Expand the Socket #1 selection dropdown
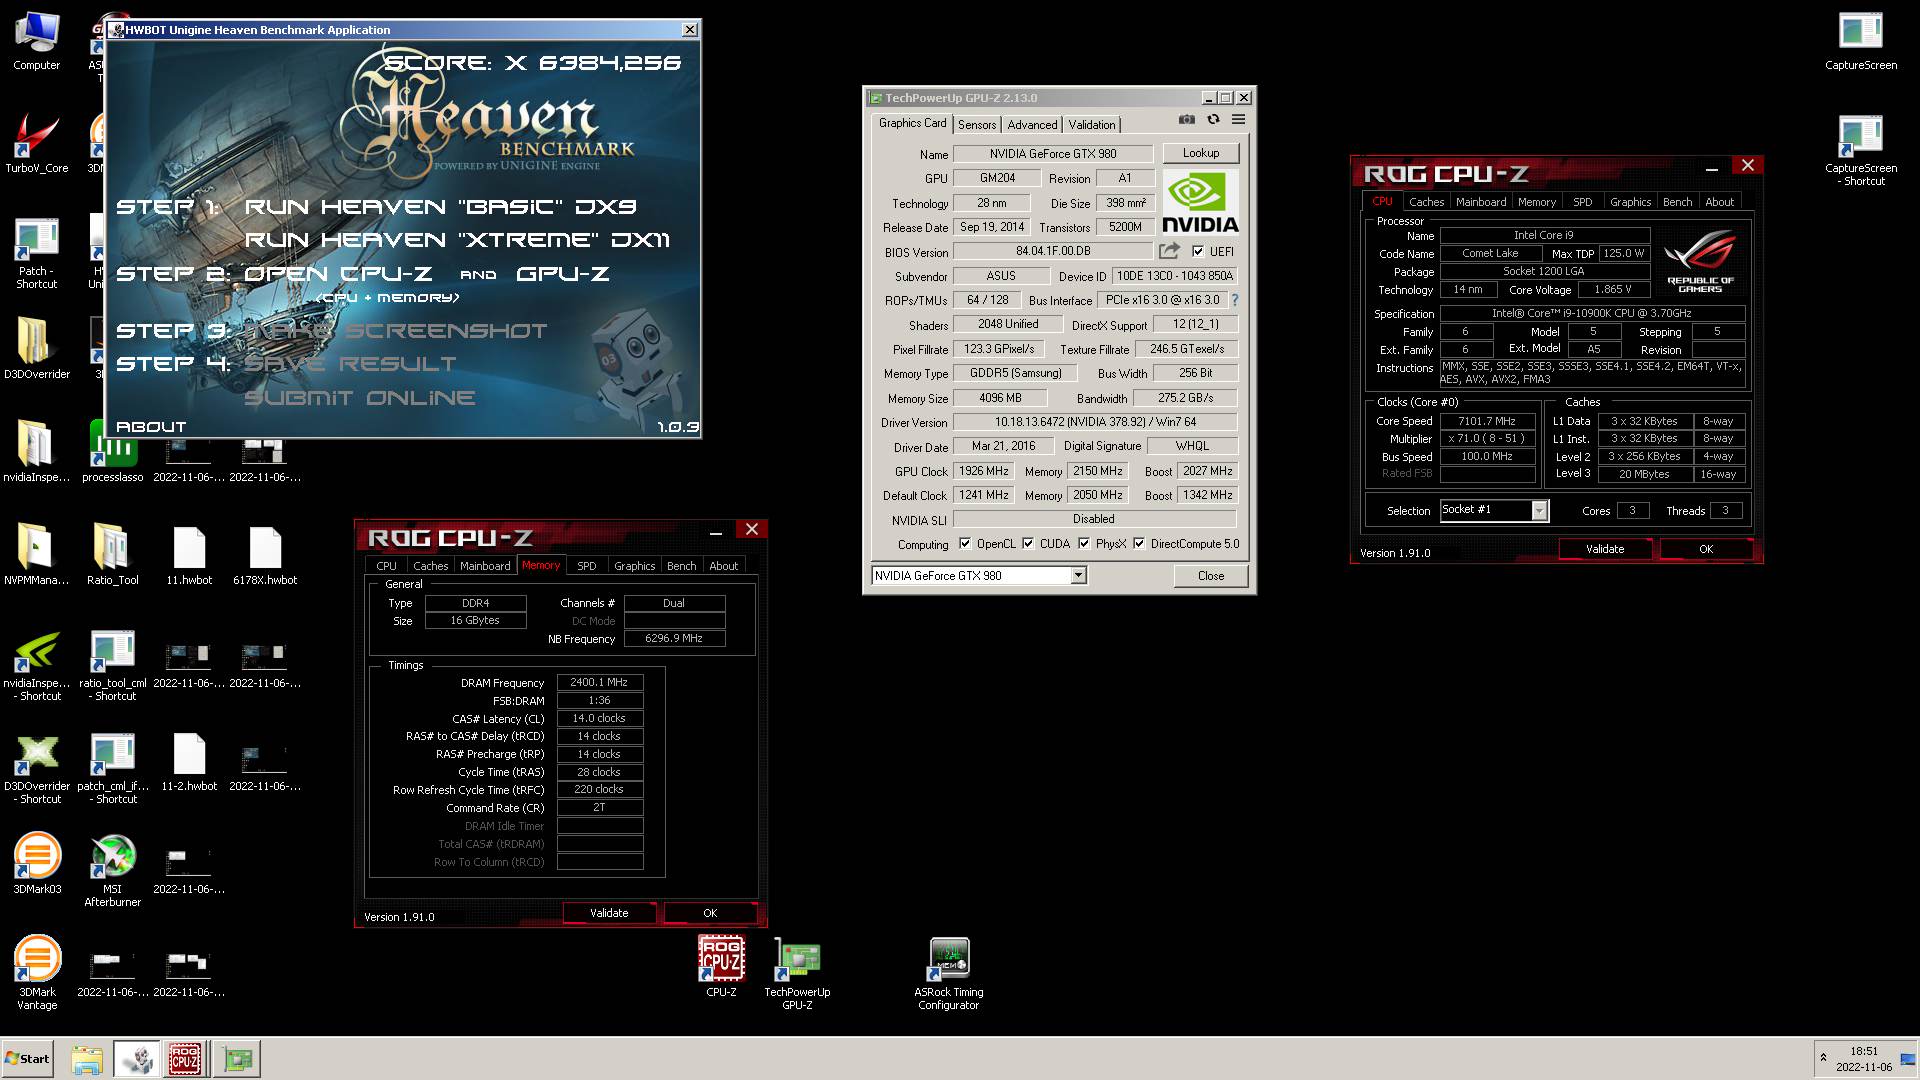Screen dimensions: 1920x1080 tap(1539, 511)
